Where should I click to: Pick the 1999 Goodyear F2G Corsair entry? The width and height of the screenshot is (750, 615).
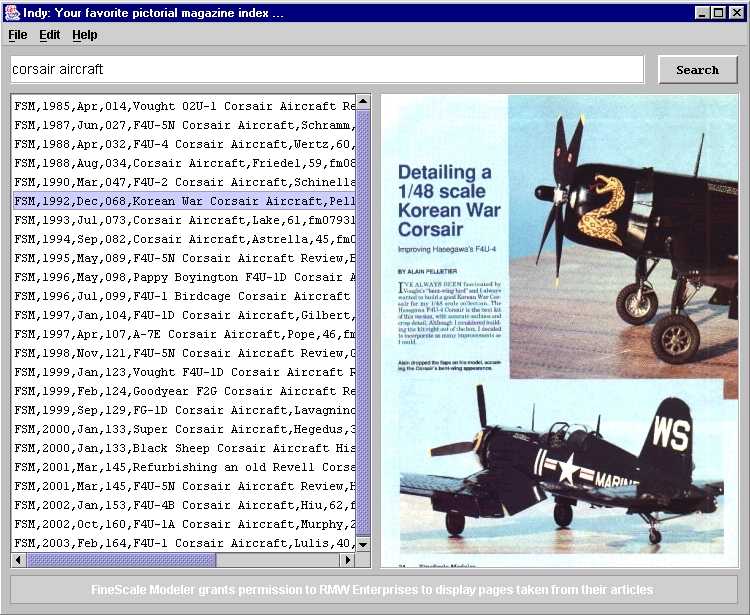coord(184,391)
